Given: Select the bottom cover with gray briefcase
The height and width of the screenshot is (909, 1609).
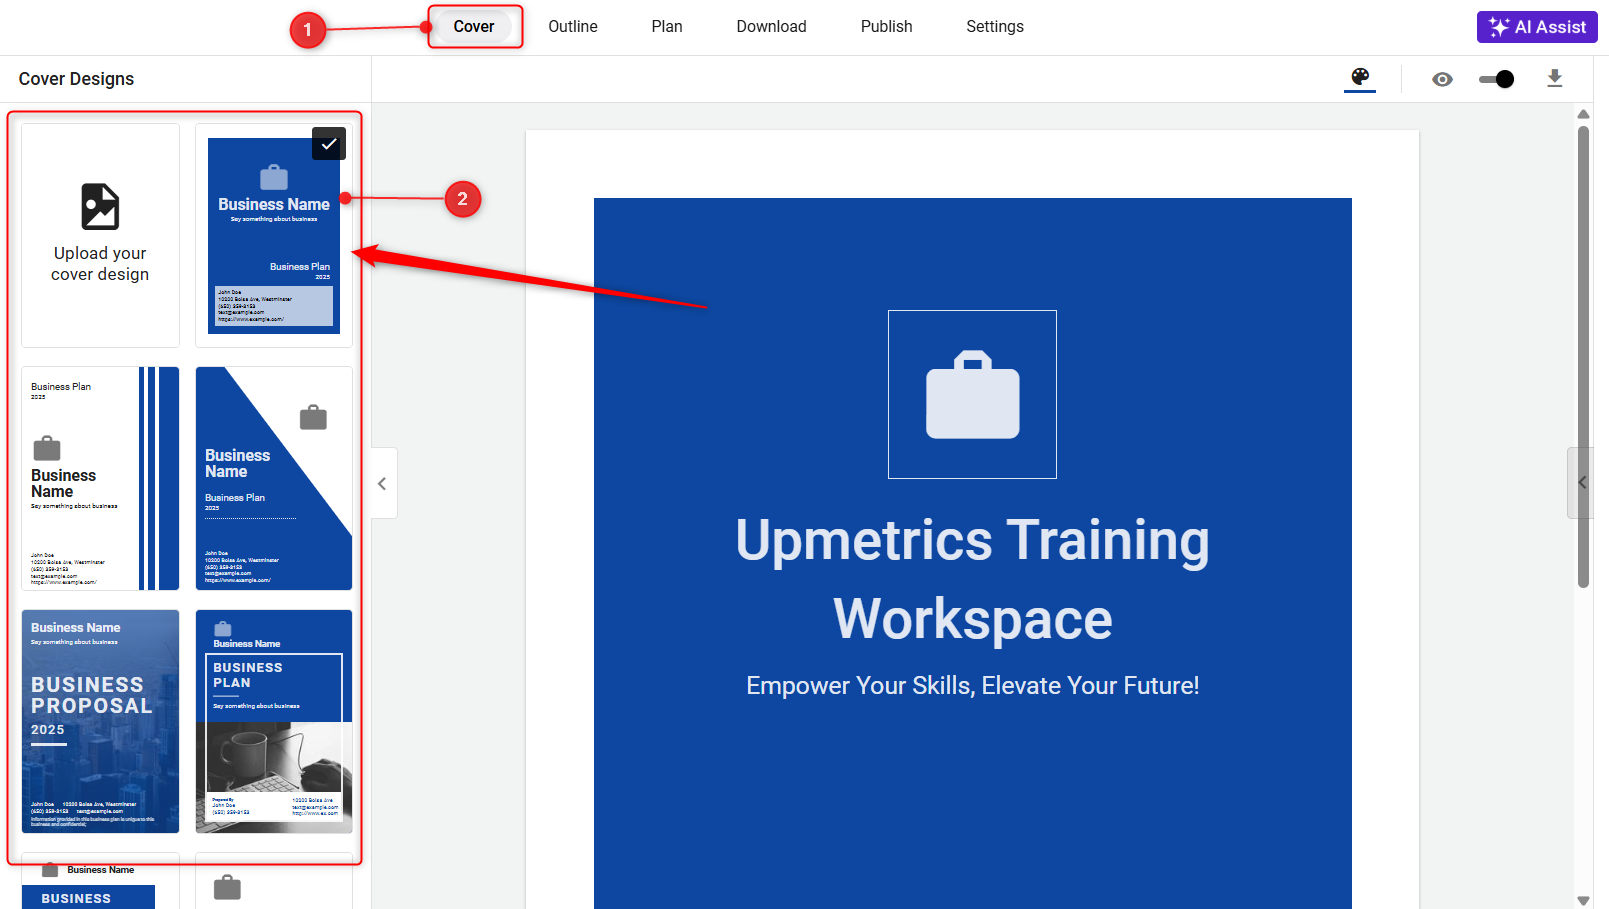Looking at the screenshot, I should tap(274, 881).
